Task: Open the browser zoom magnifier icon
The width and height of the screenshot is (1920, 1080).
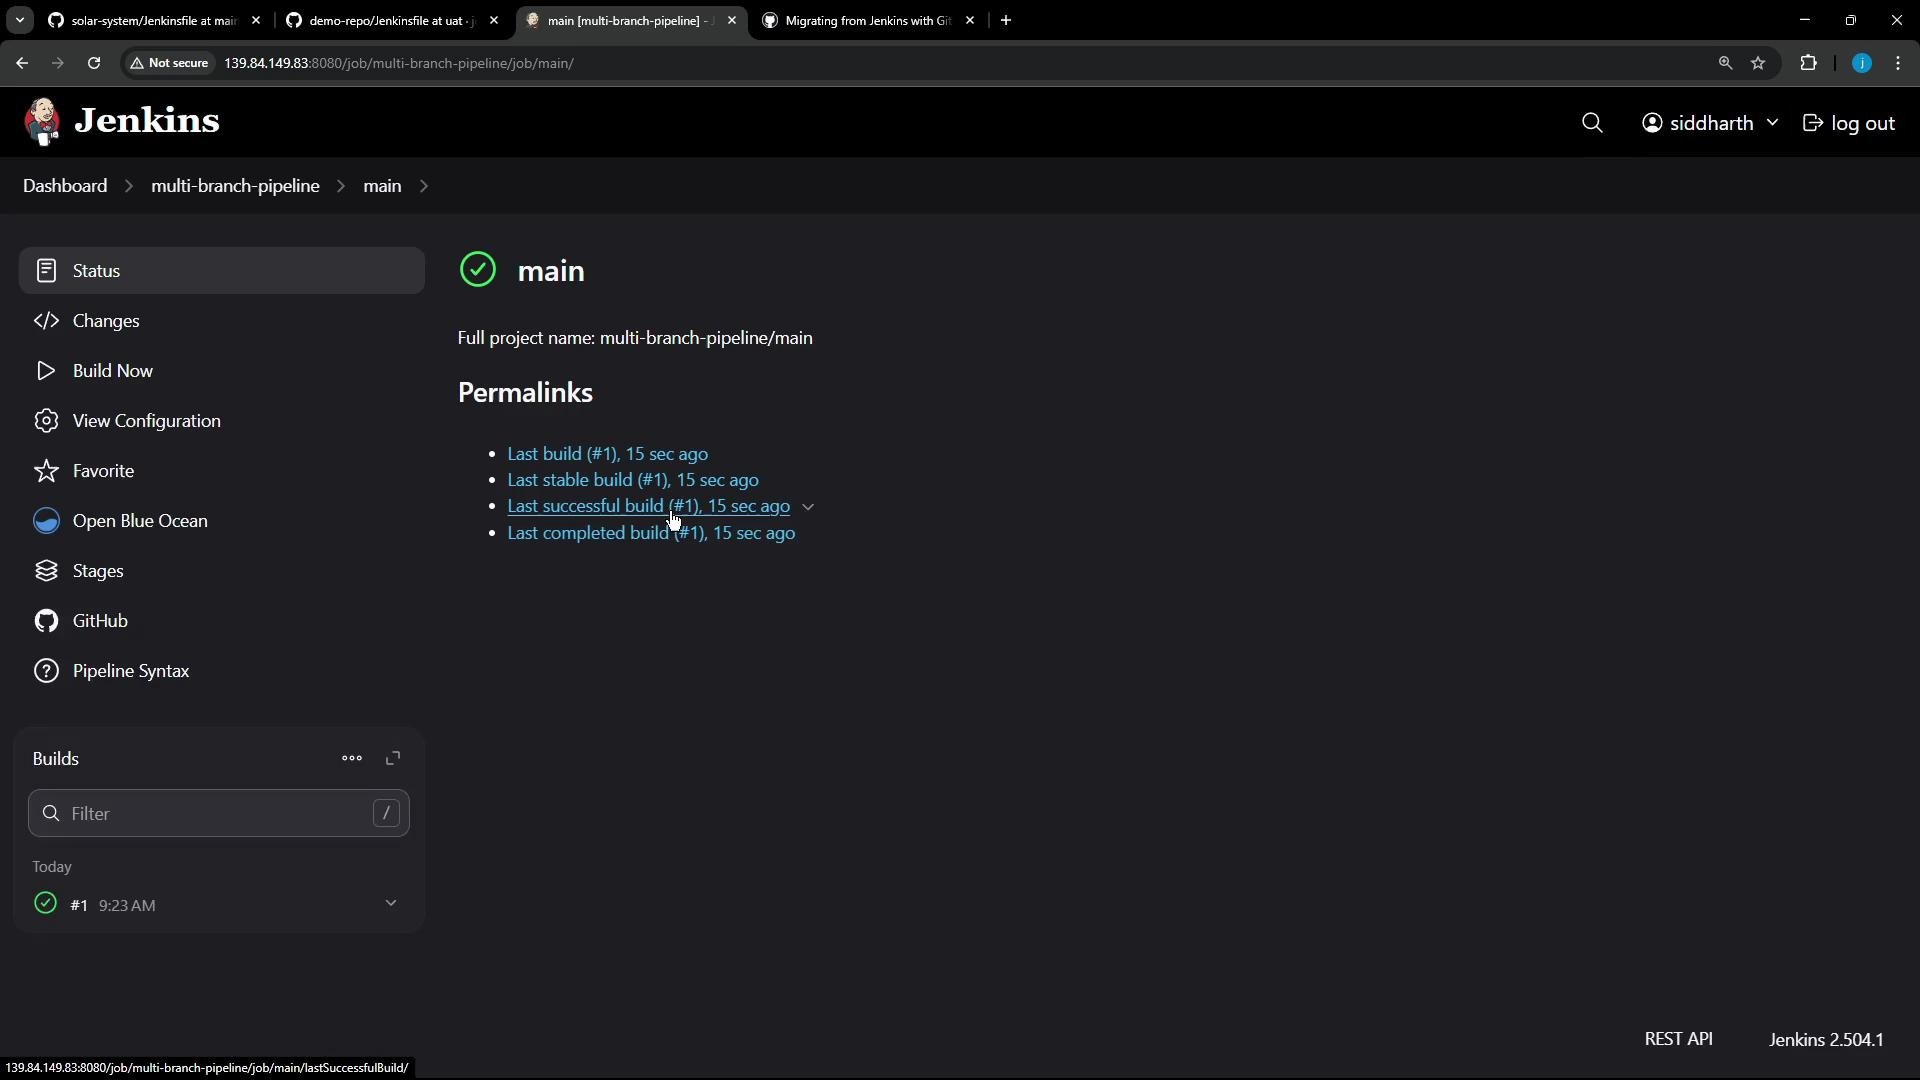Action: click(x=1725, y=63)
